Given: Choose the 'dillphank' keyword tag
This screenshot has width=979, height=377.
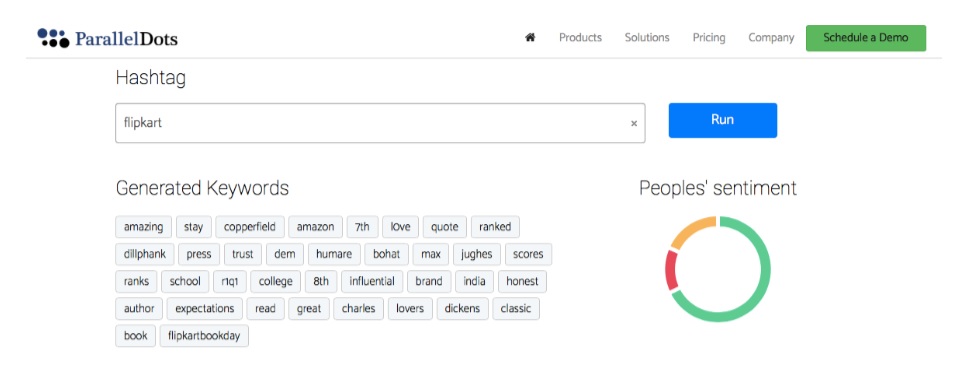Looking at the screenshot, I should tap(145, 254).
